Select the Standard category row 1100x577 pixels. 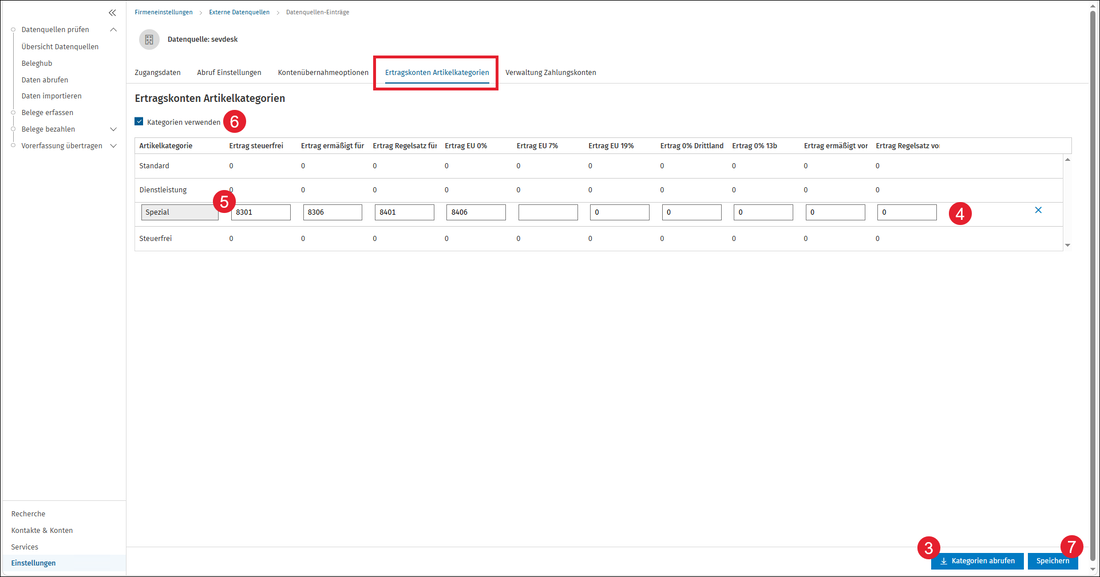click(x=598, y=166)
